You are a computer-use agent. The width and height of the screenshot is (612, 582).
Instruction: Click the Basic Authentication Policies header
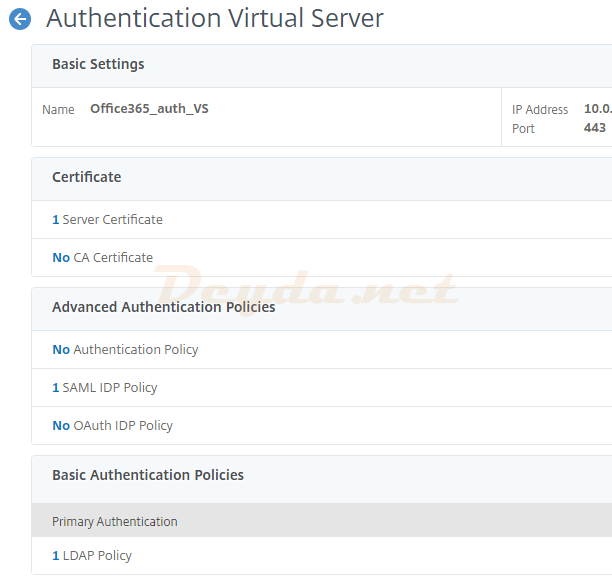click(x=147, y=475)
